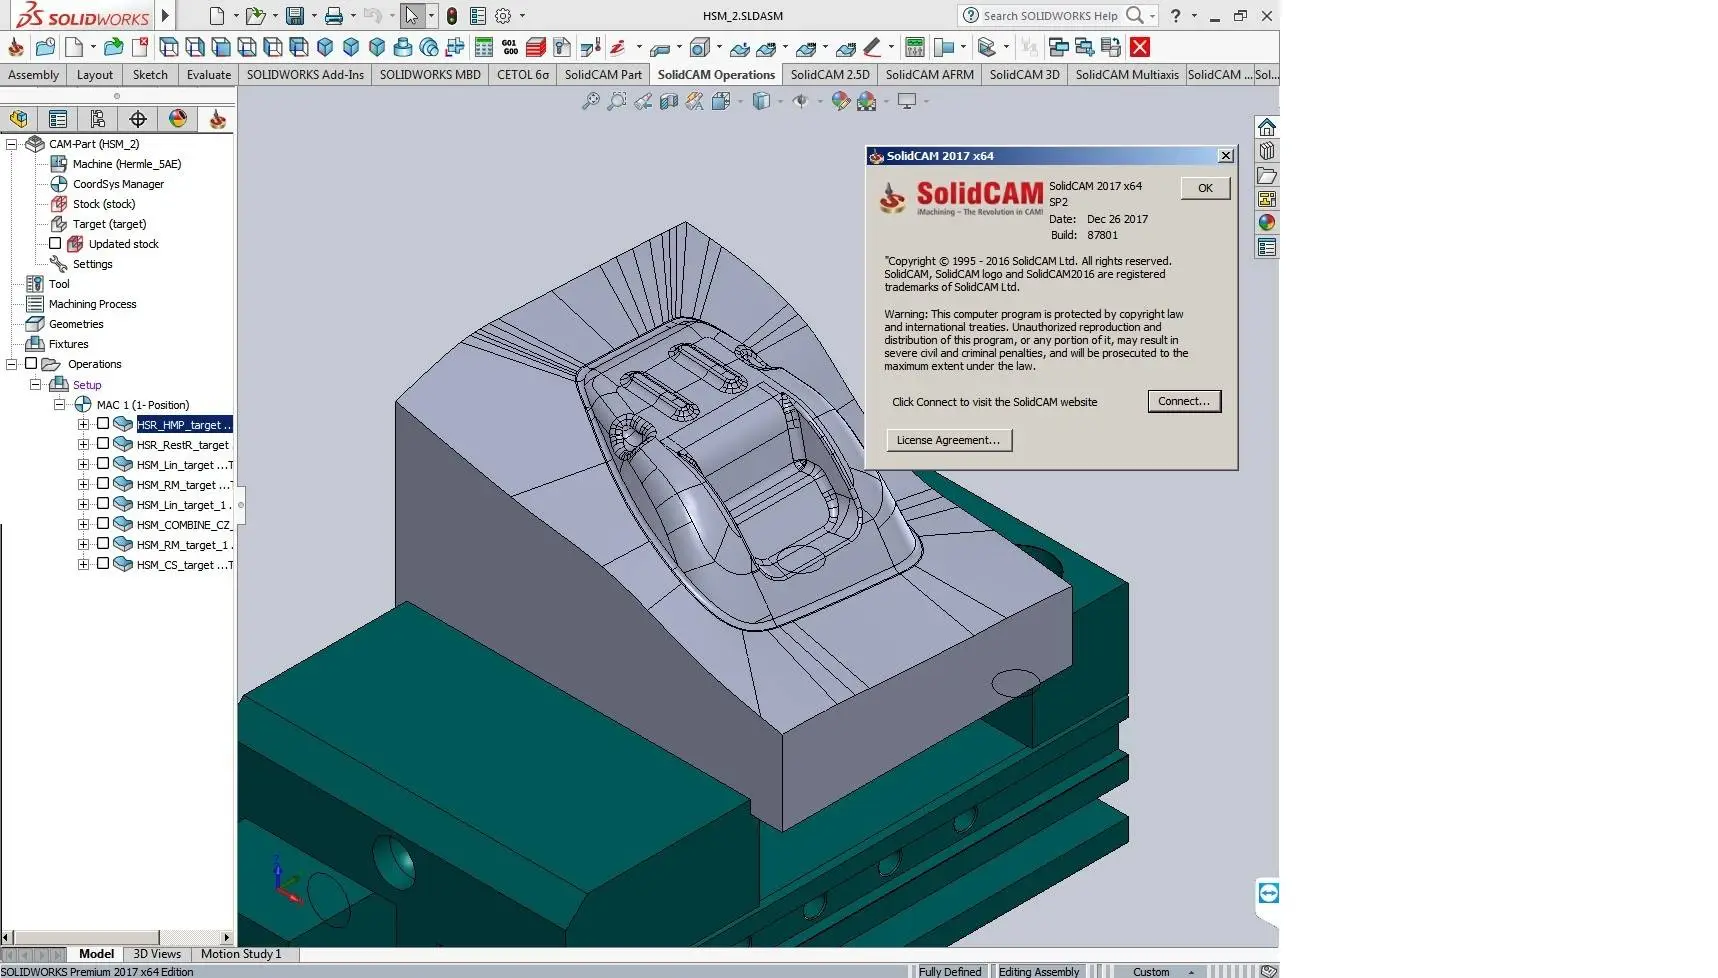This screenshot has width=1718, height=978.
Task: Tick the Operations folder checkbox
Action: (31, 363)
